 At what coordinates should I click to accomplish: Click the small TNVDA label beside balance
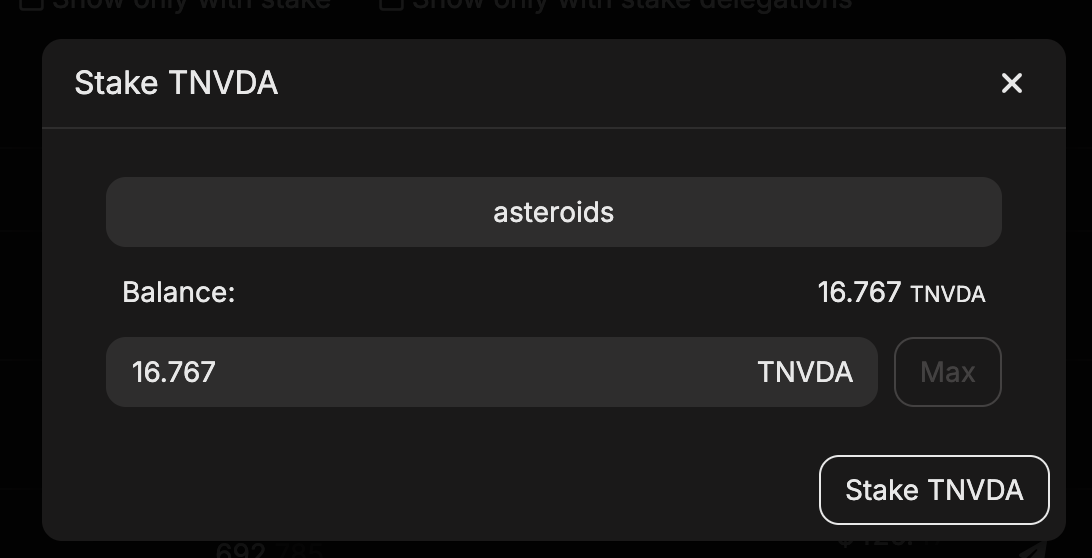click(947, 294)
